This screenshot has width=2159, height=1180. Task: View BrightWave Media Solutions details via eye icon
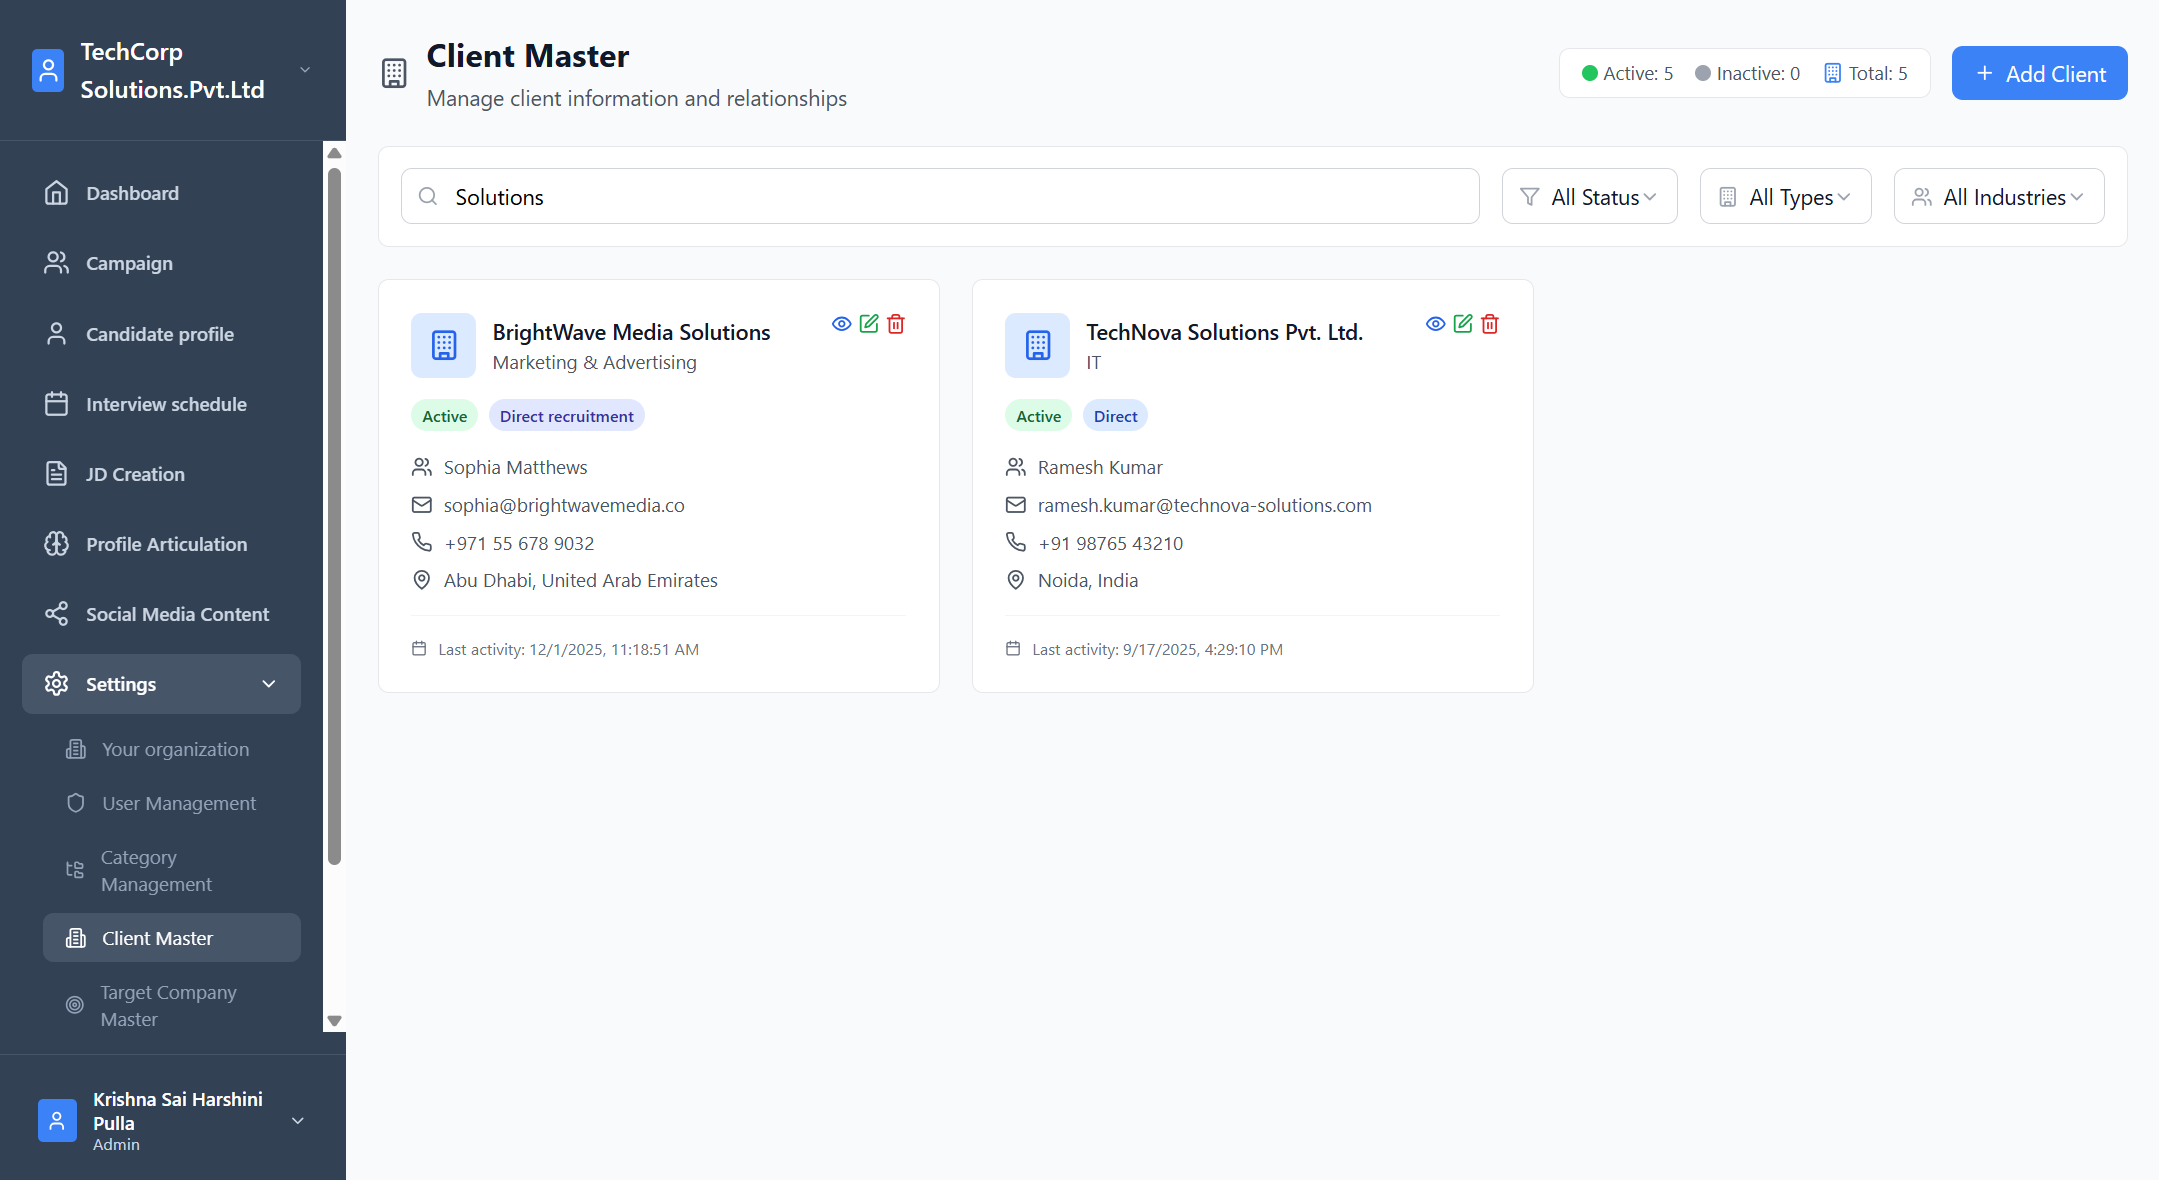click(x=841, y=324)
